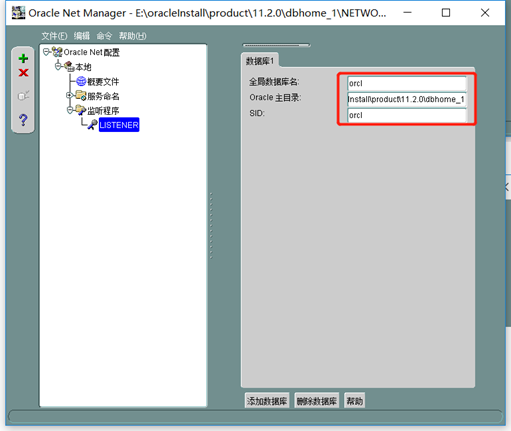
Task: Select 监听程序 label in the tree
Action: click(x=103, y=110)
